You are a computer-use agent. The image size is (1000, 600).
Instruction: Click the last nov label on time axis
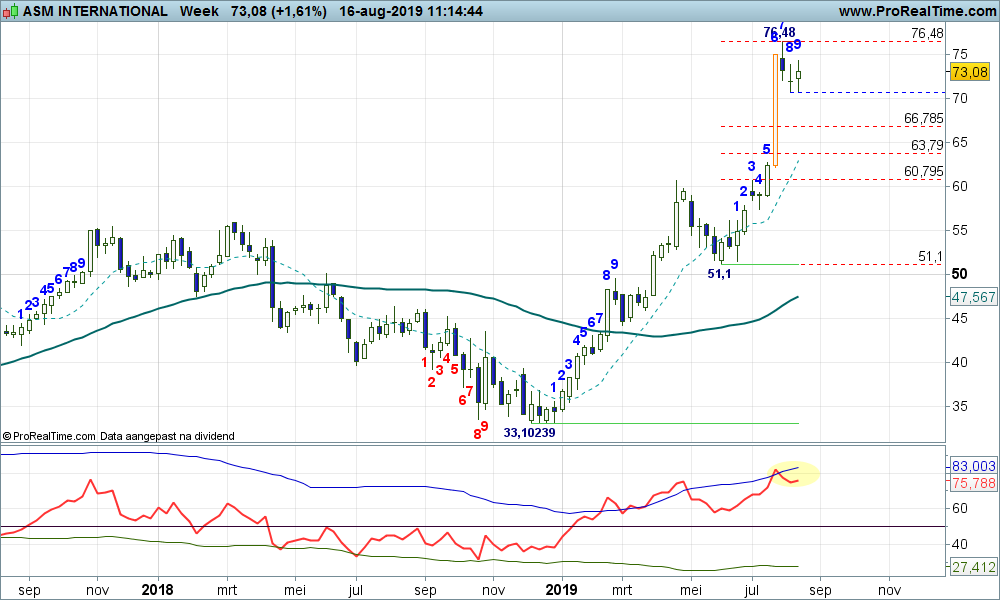pos(889,590)
